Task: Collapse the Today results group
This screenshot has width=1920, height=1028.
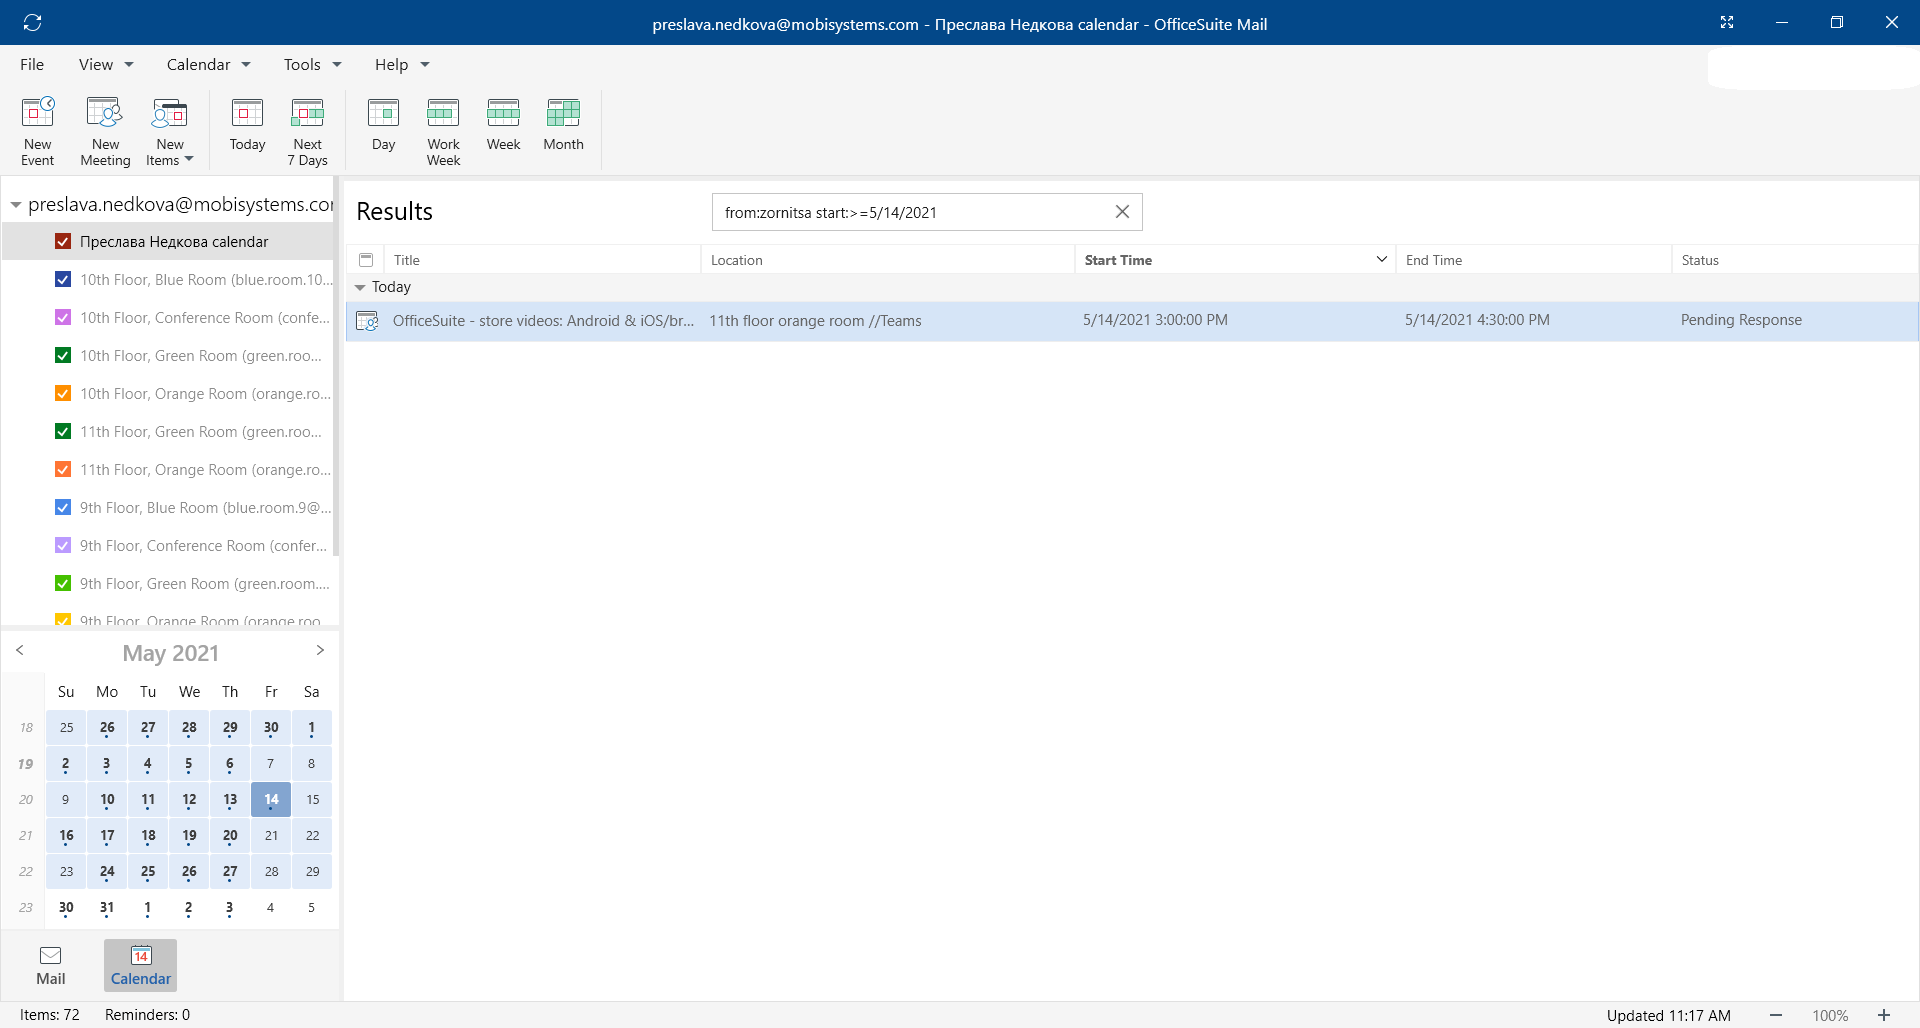Action: coord(360,287)
